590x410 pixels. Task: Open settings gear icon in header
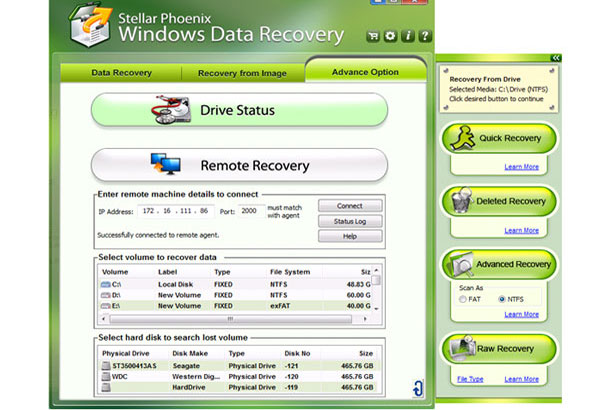(x=390, y=36)
